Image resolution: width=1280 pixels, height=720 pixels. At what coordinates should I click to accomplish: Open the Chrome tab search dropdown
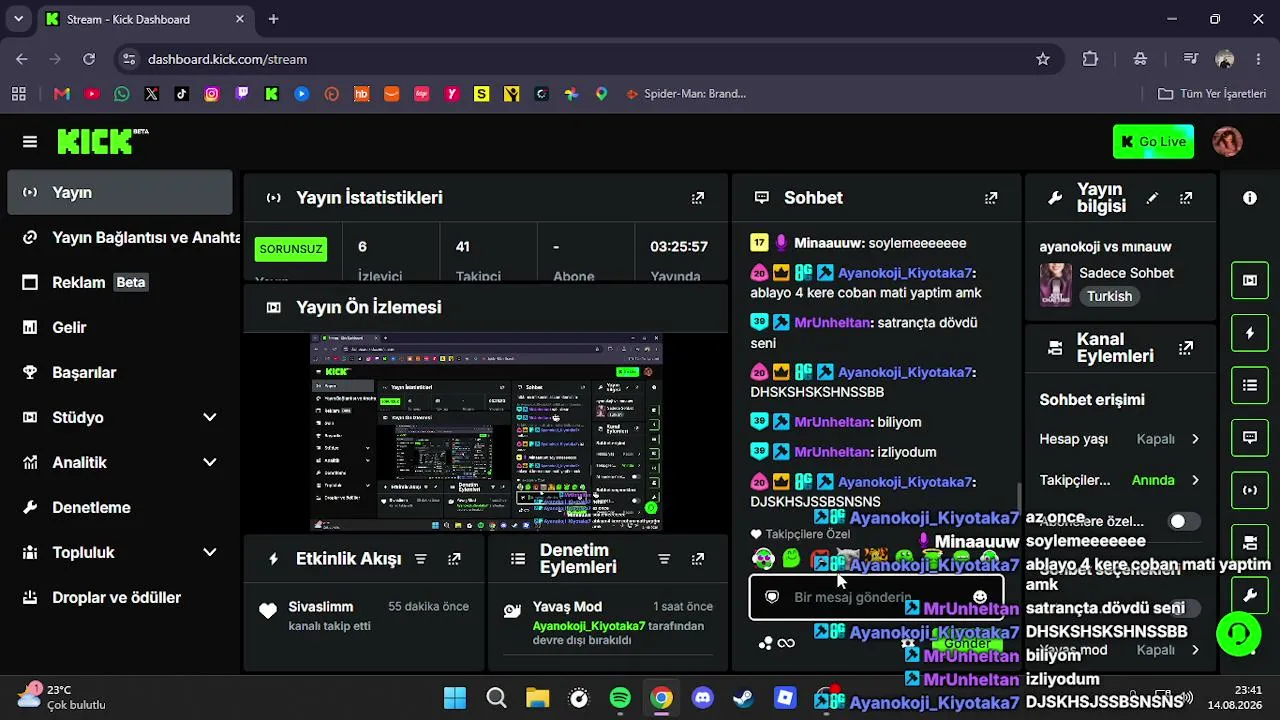pyautogui.click(x=18, y=19)
